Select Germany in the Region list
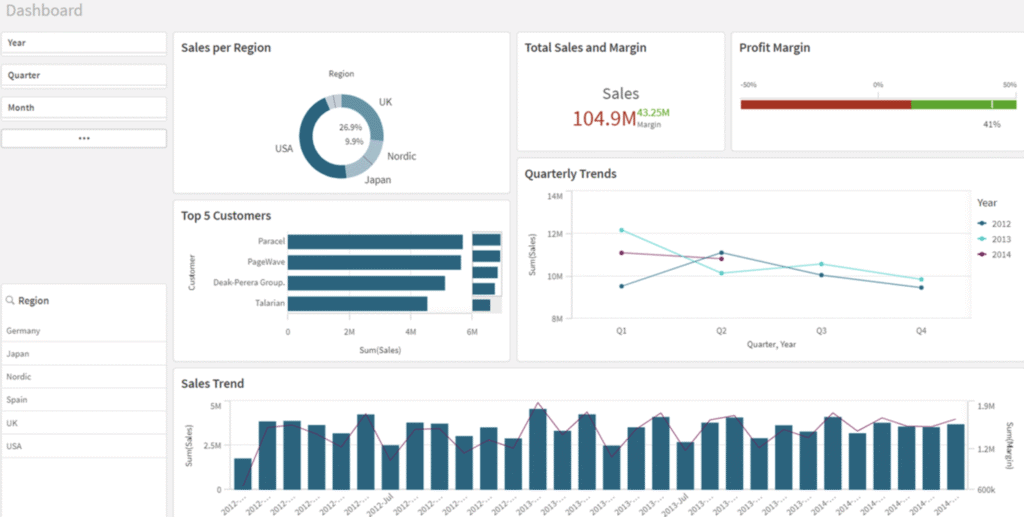The height and width of the screenshot is (517, 1024). coord(84,331)
